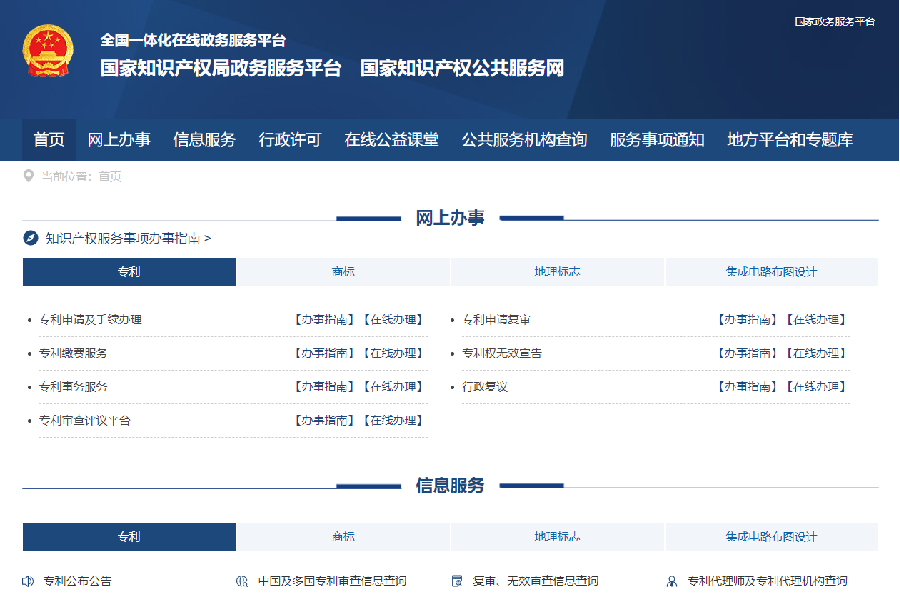
Task: Click the location pin icon beside 当前位置
Action: [x=29, y=176]
